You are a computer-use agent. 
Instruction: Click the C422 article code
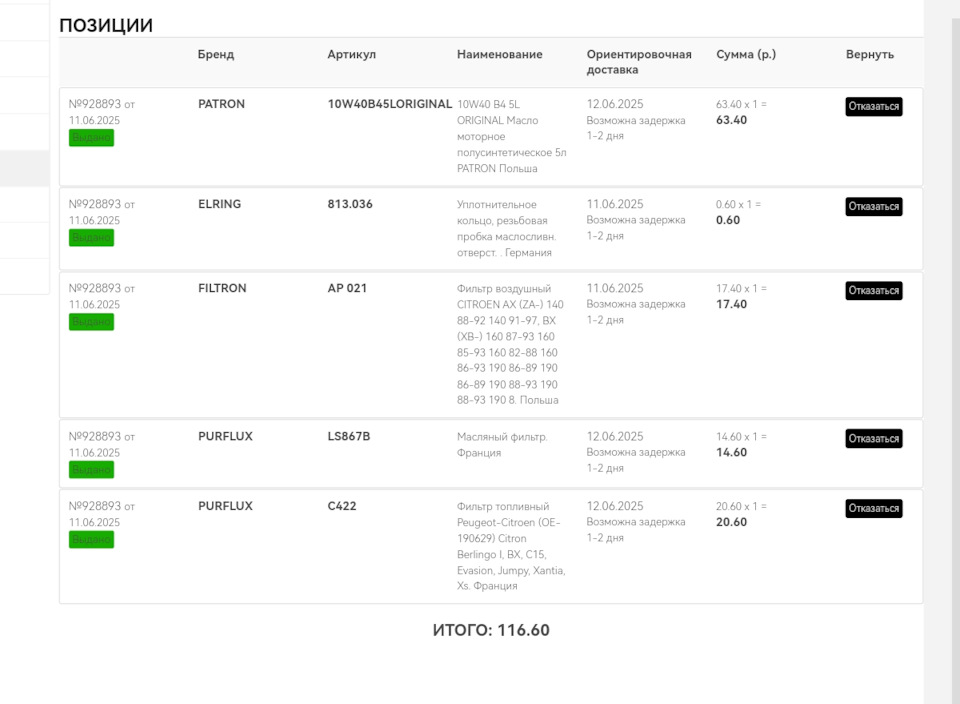(342, 506)
